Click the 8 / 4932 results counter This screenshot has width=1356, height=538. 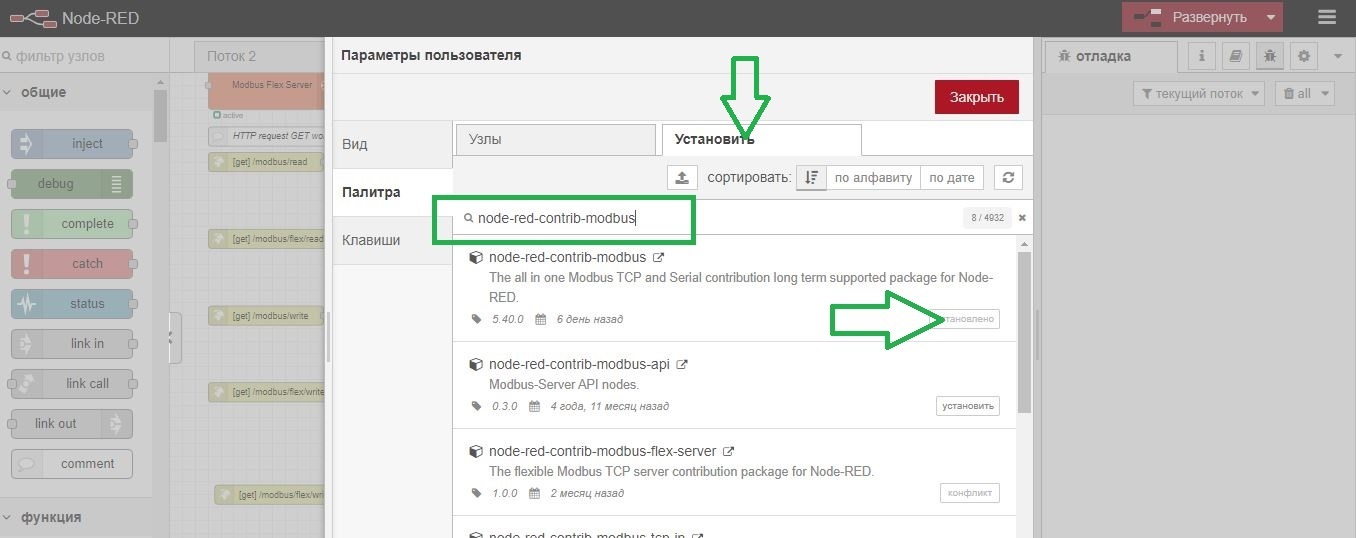(987, 217)
